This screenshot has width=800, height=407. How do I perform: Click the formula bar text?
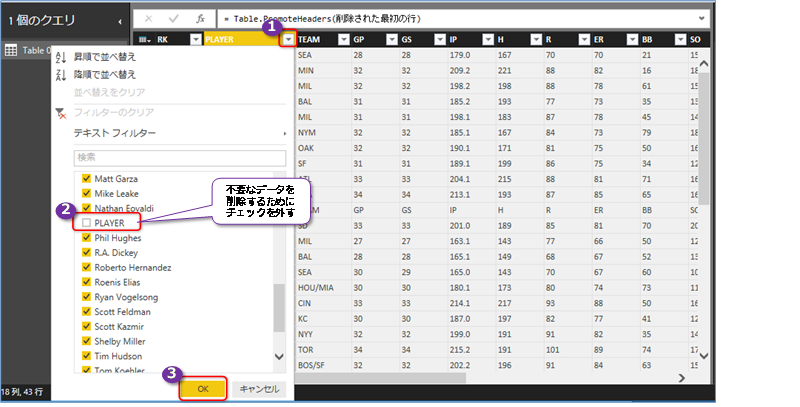click(322, 19)
